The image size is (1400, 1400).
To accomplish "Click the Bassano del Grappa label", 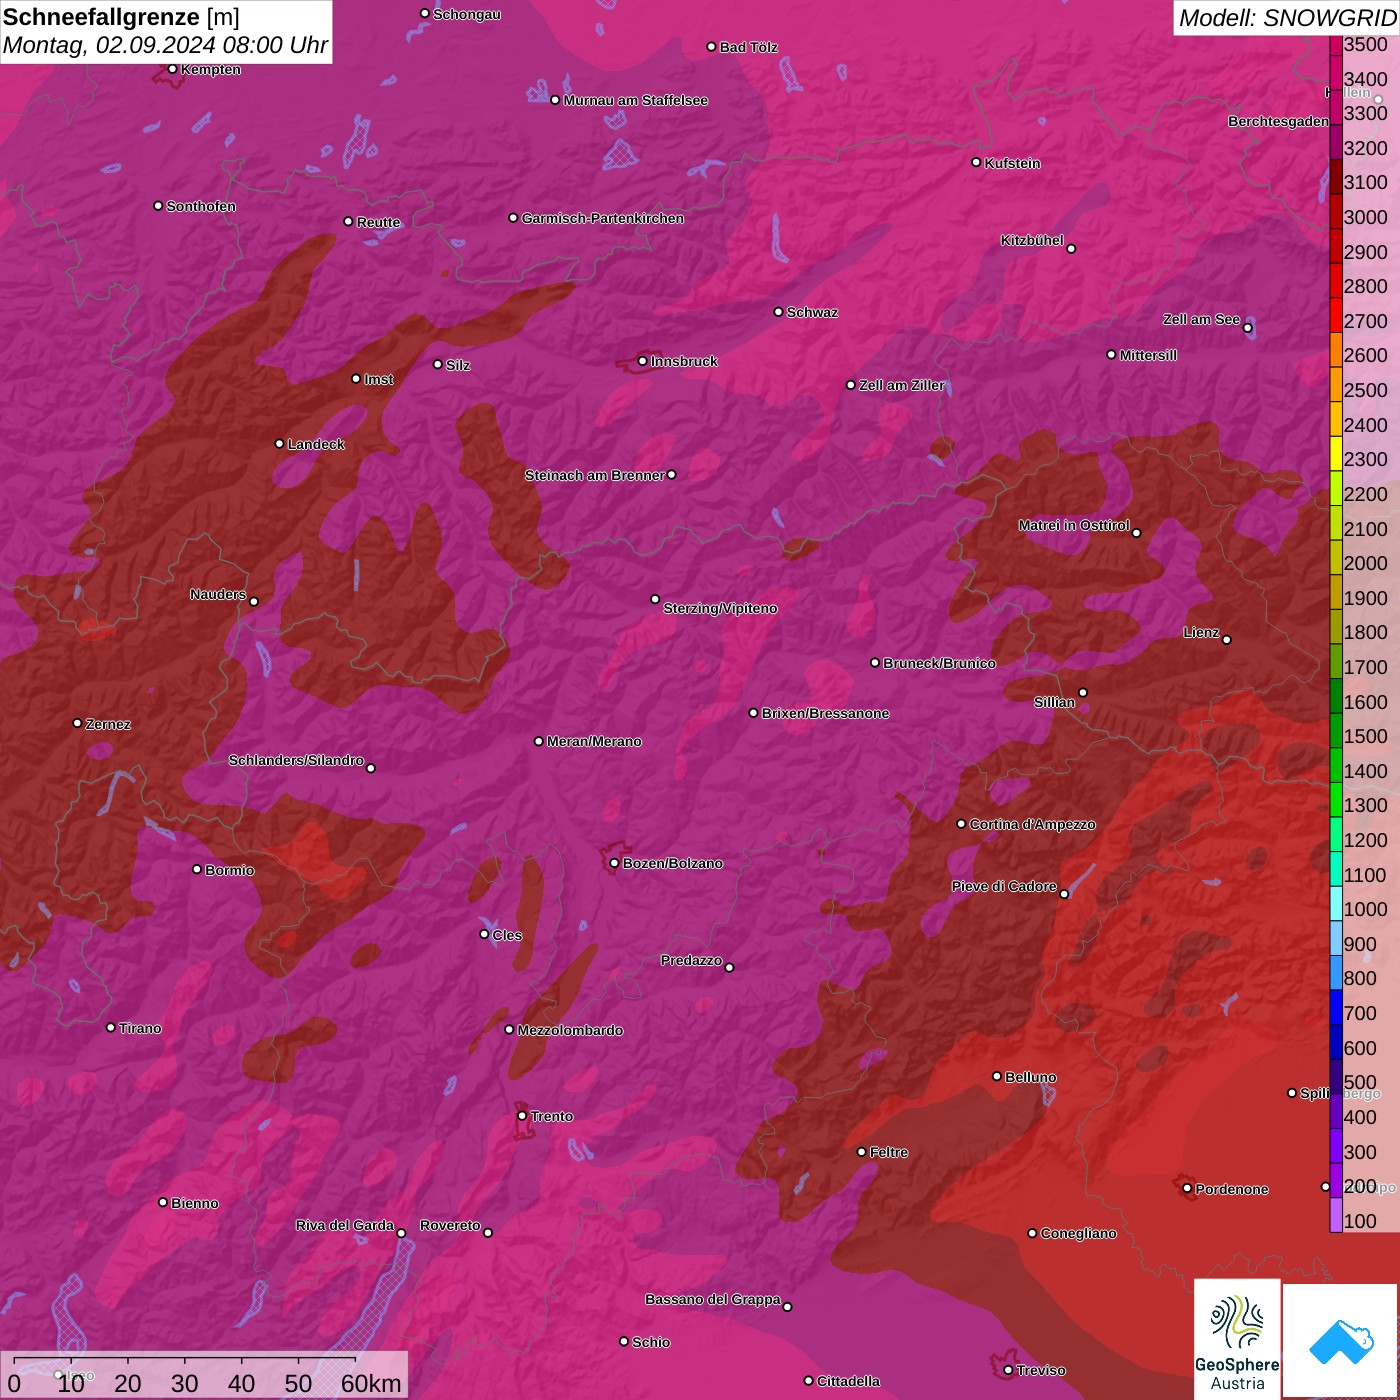I will coord(713,1299).
